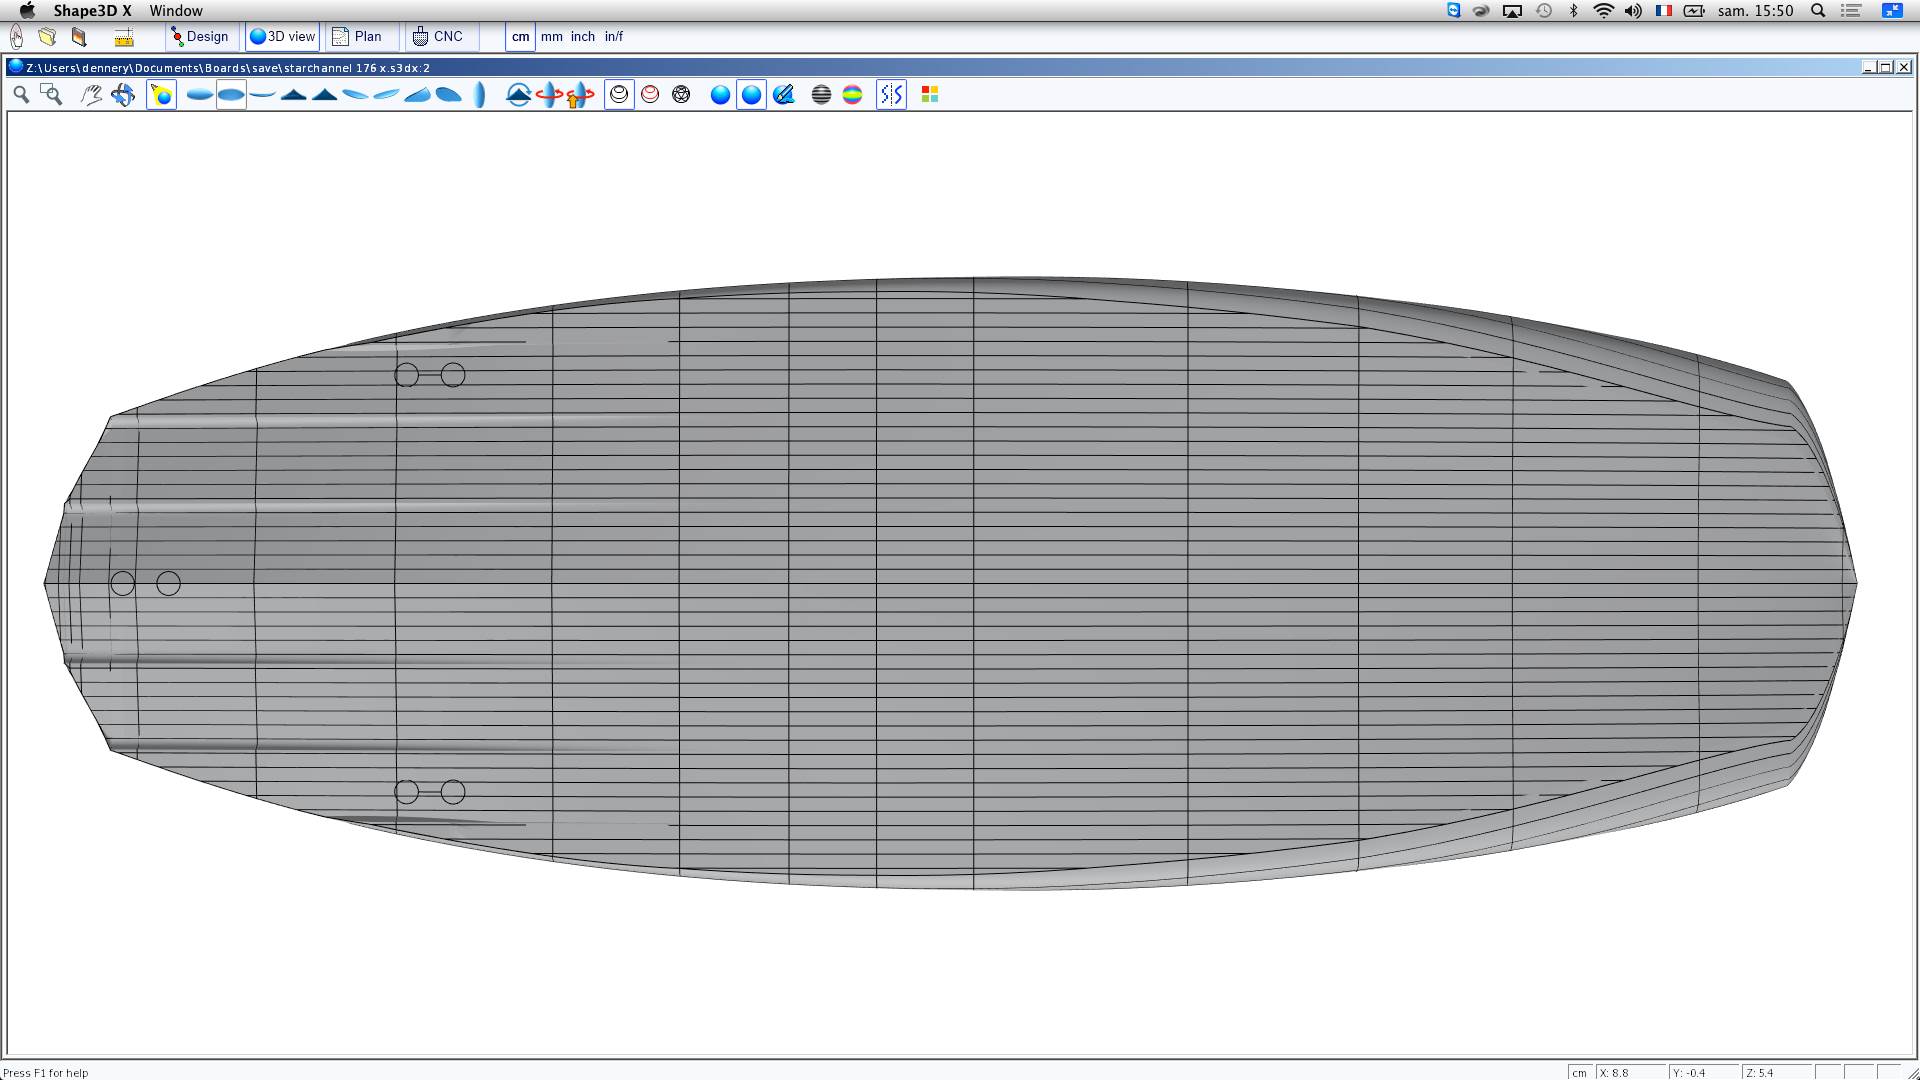Set units to mm

[552, 37]
